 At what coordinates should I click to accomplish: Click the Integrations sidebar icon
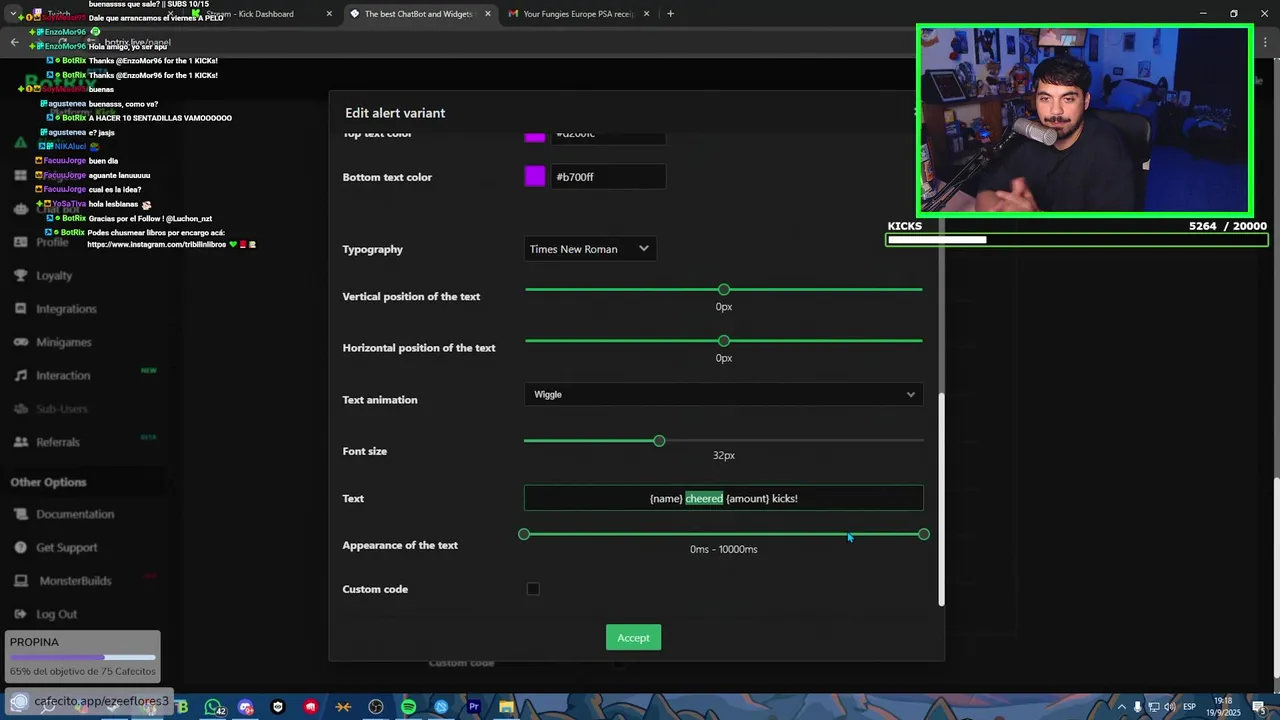20,309
